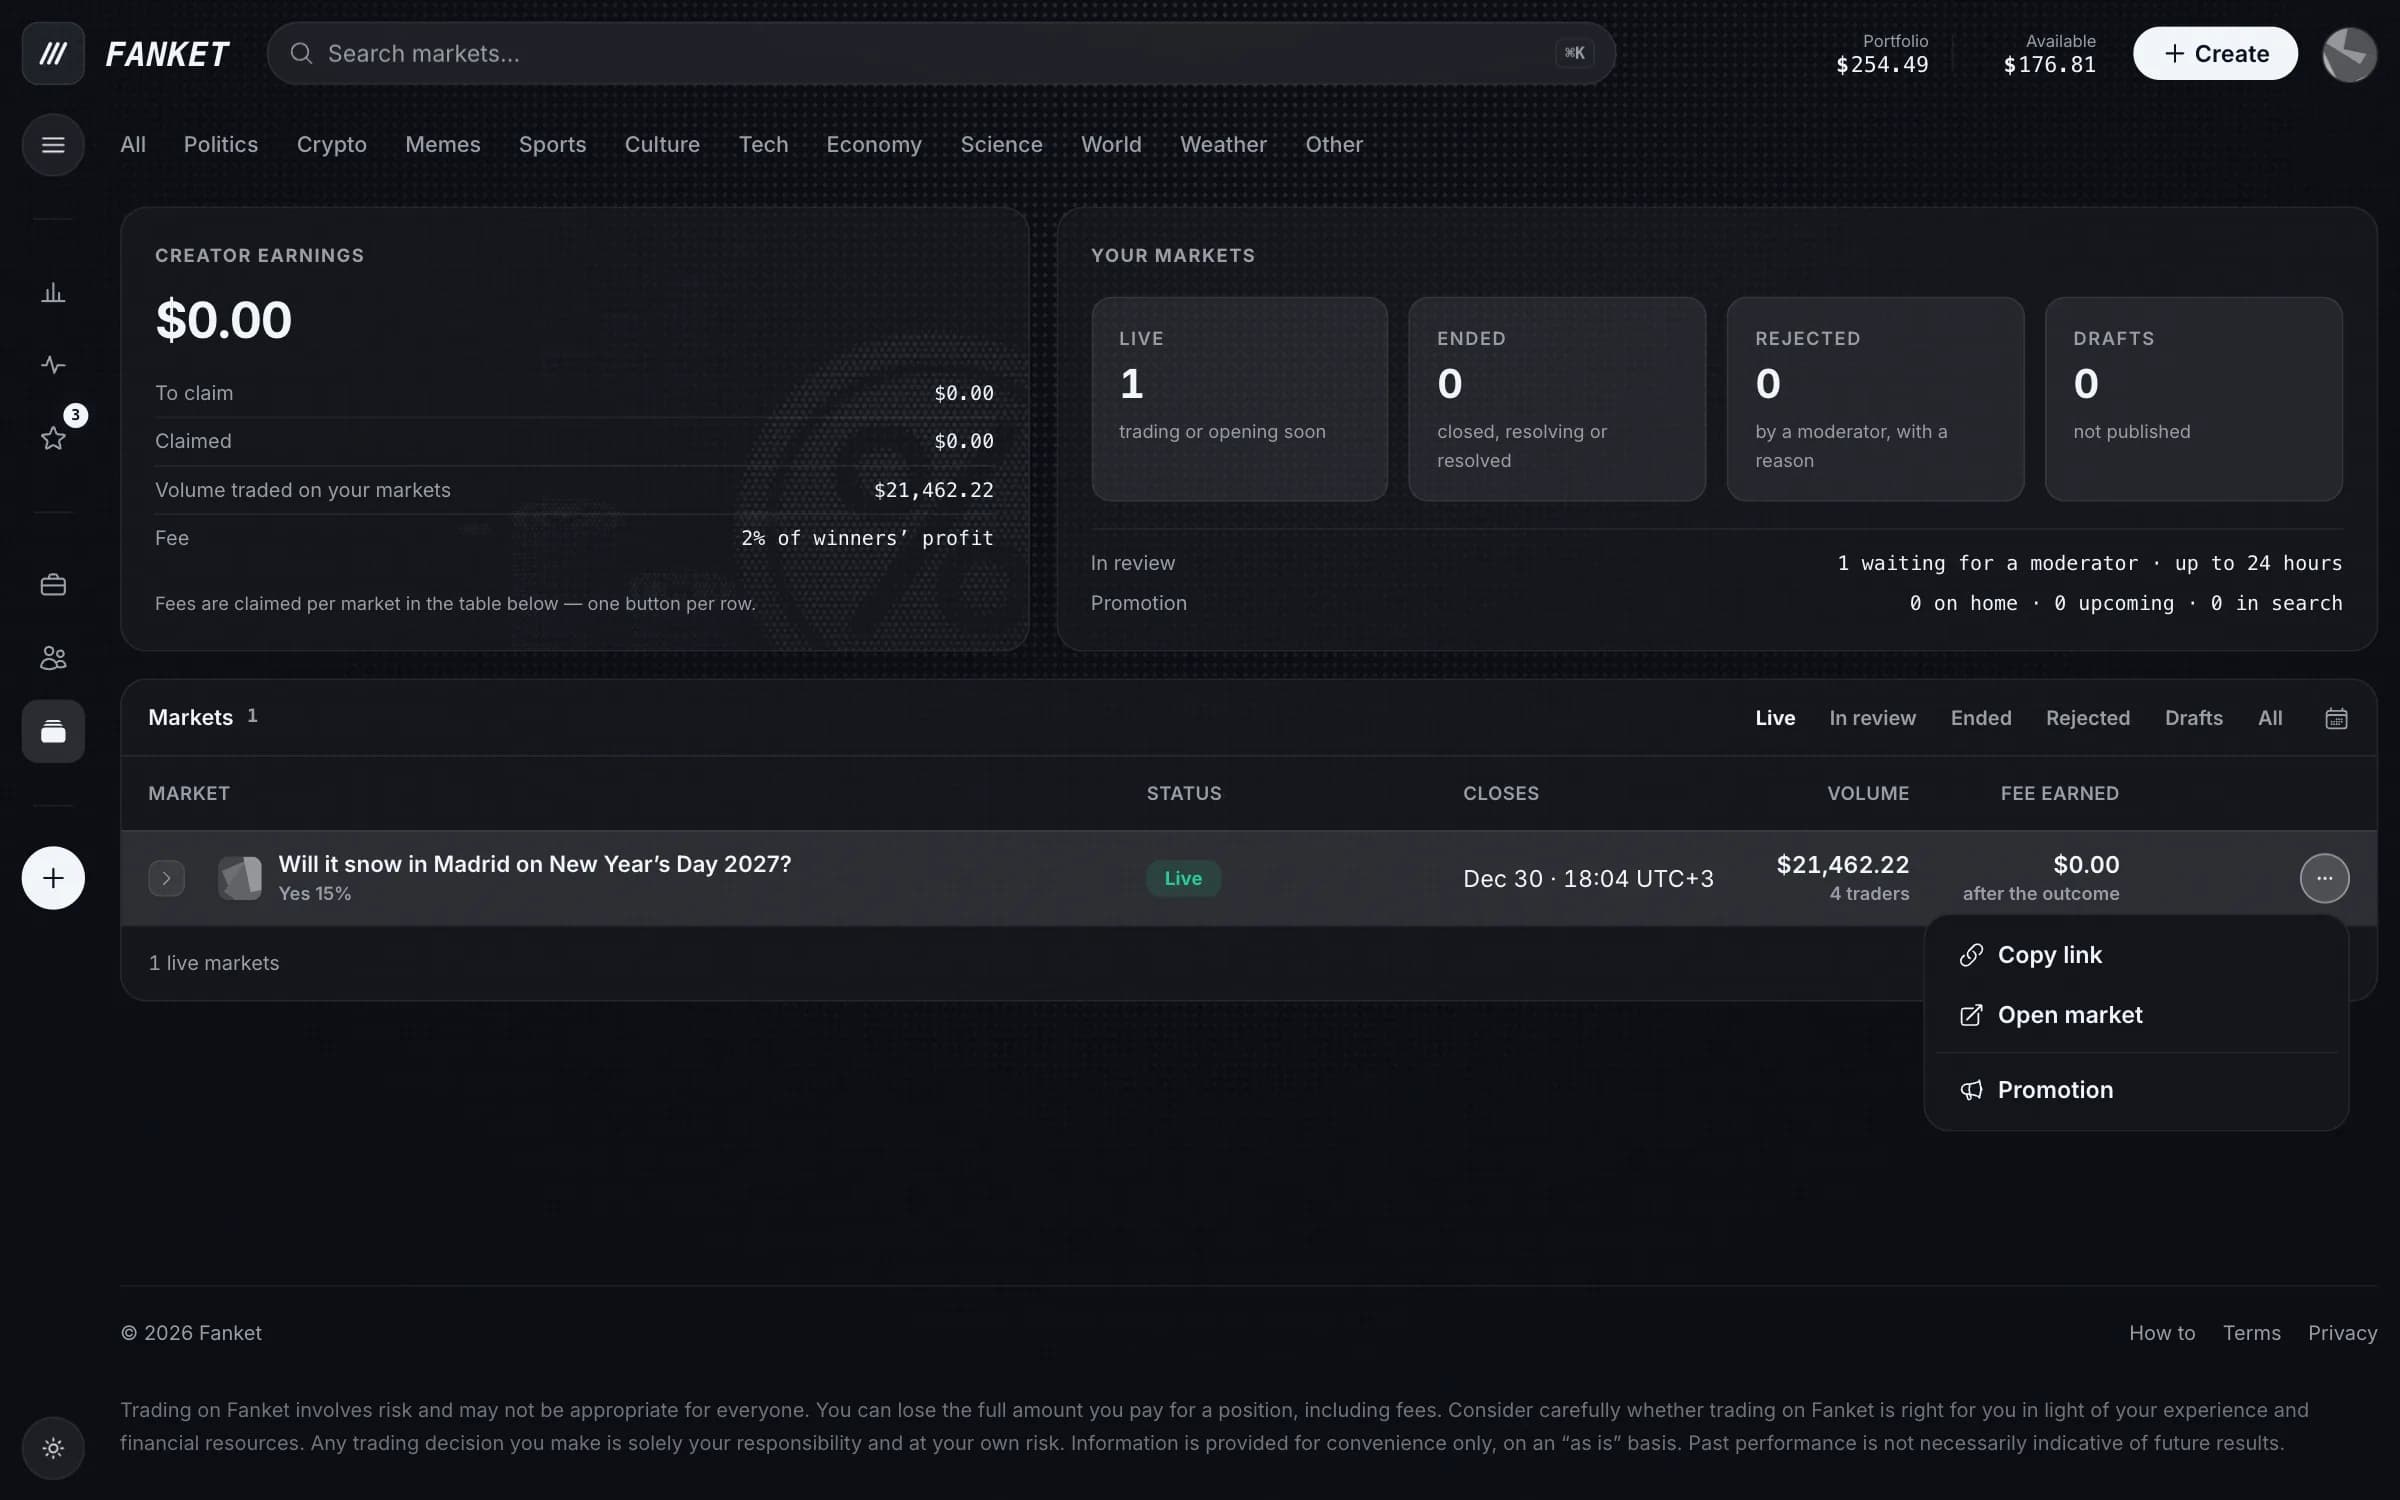Open the hamburger menu sidebar toggle
This screenshot has width=2400, height=1500.
tap(53, 145)
